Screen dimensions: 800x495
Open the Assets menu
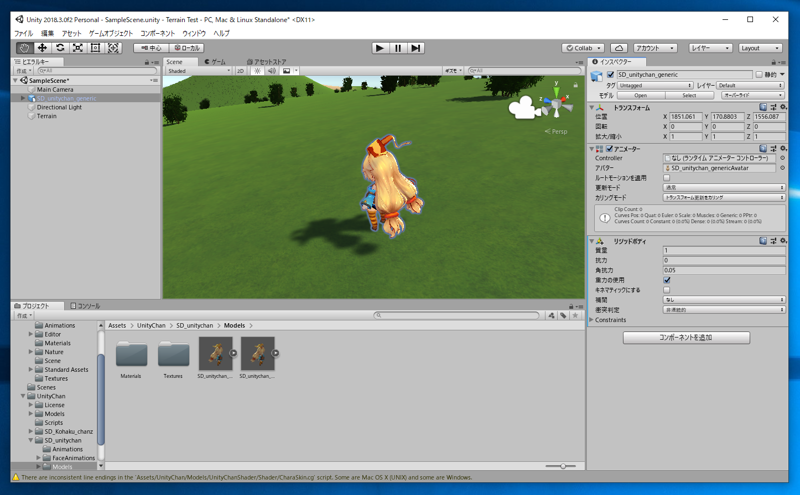[71, 33]
